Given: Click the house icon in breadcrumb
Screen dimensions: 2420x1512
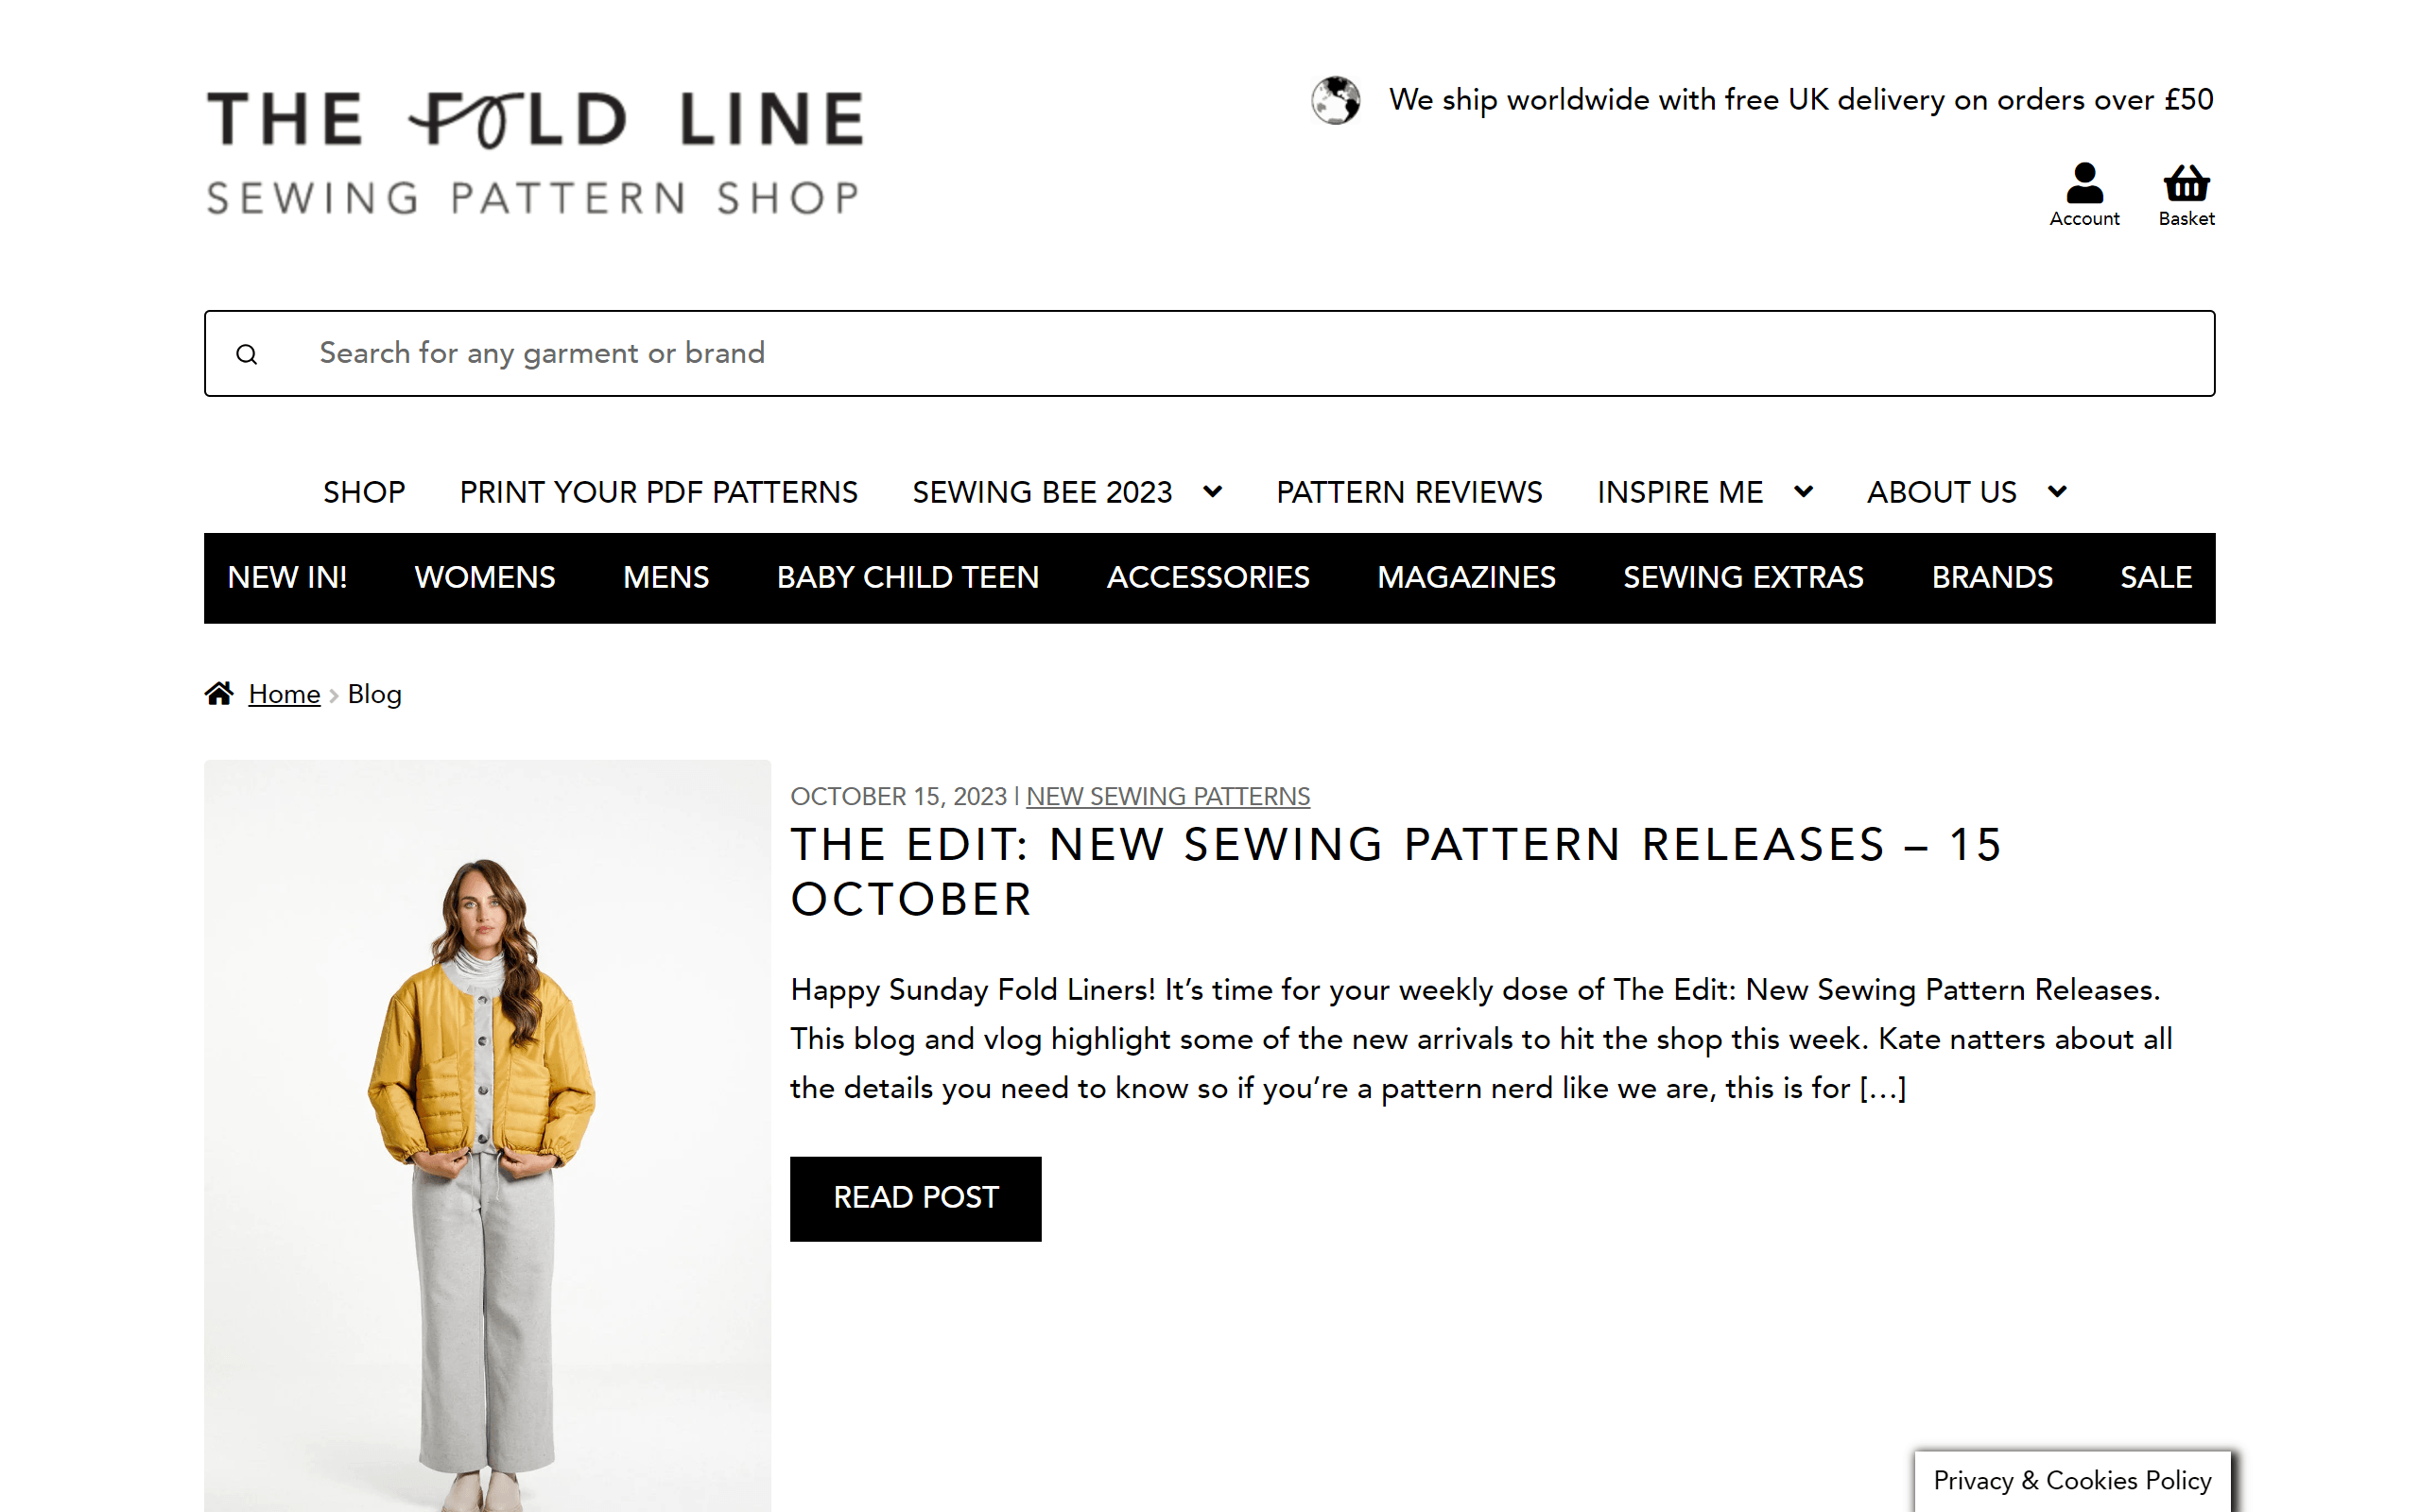Looking at the screenshot, I should [x=219, y=693].
